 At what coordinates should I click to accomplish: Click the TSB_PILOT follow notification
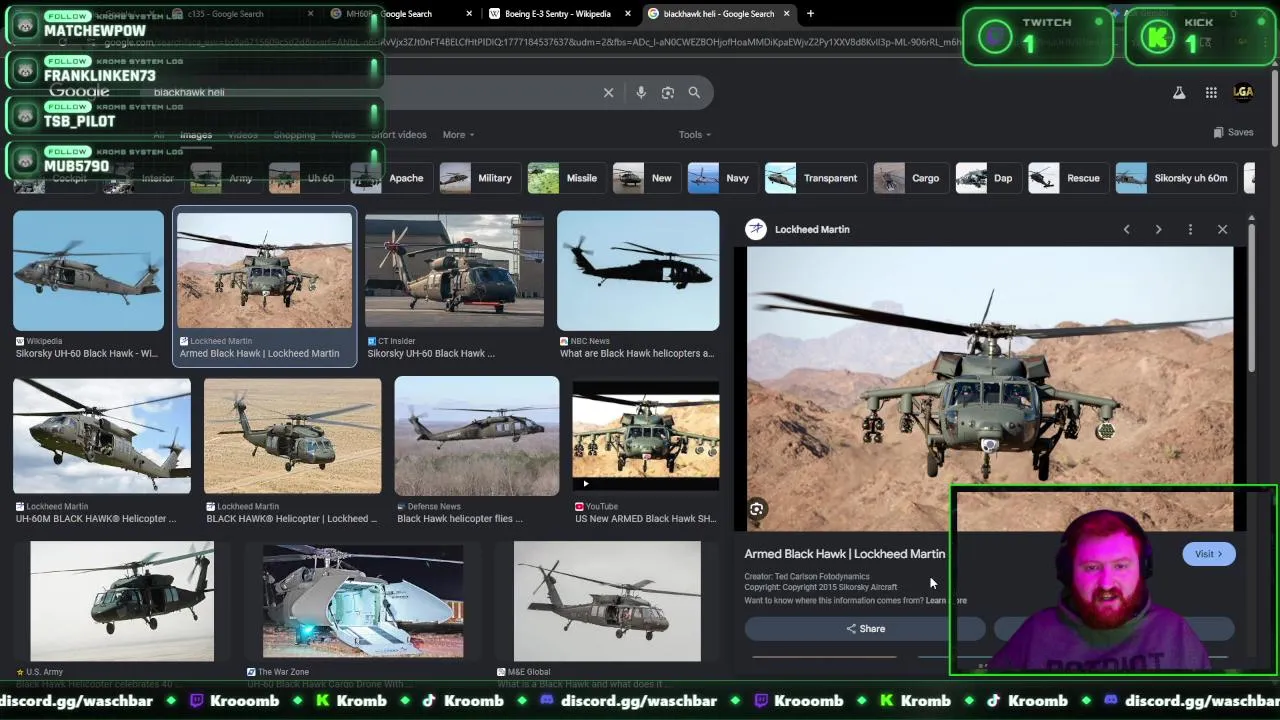pos(195,115)
